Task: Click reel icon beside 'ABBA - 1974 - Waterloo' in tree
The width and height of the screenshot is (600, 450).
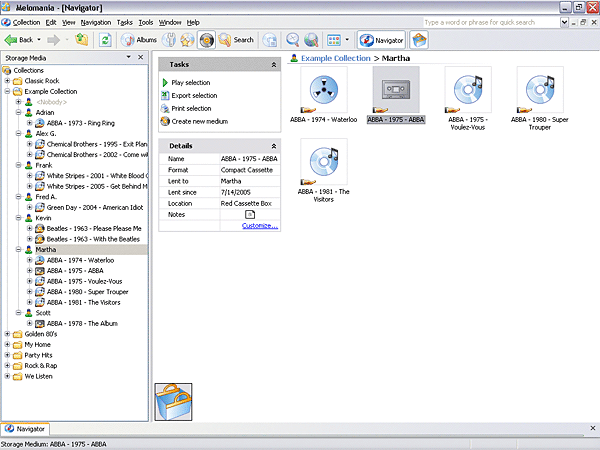Action: (x=40, y=260)
